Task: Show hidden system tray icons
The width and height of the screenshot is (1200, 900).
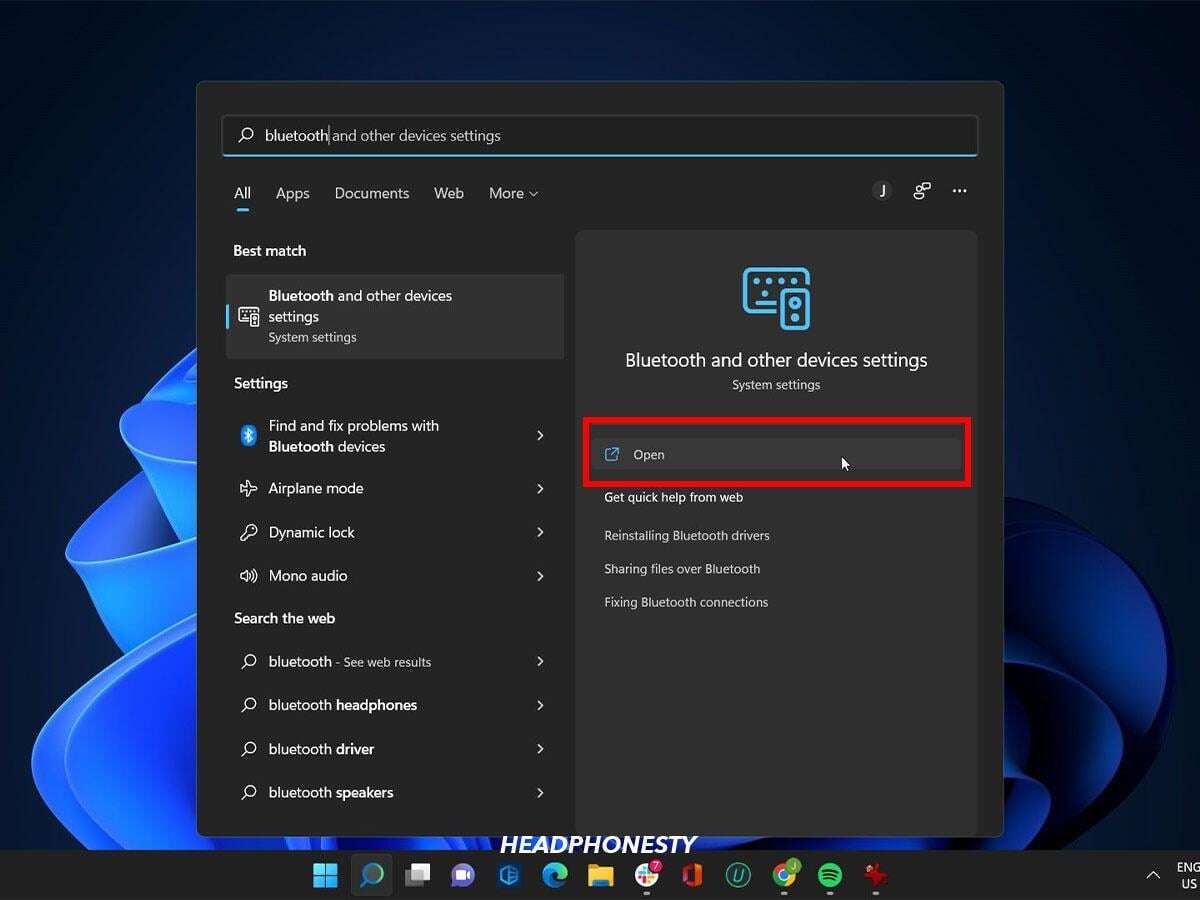Action: pyautogui.click(x=1153, y=875)
